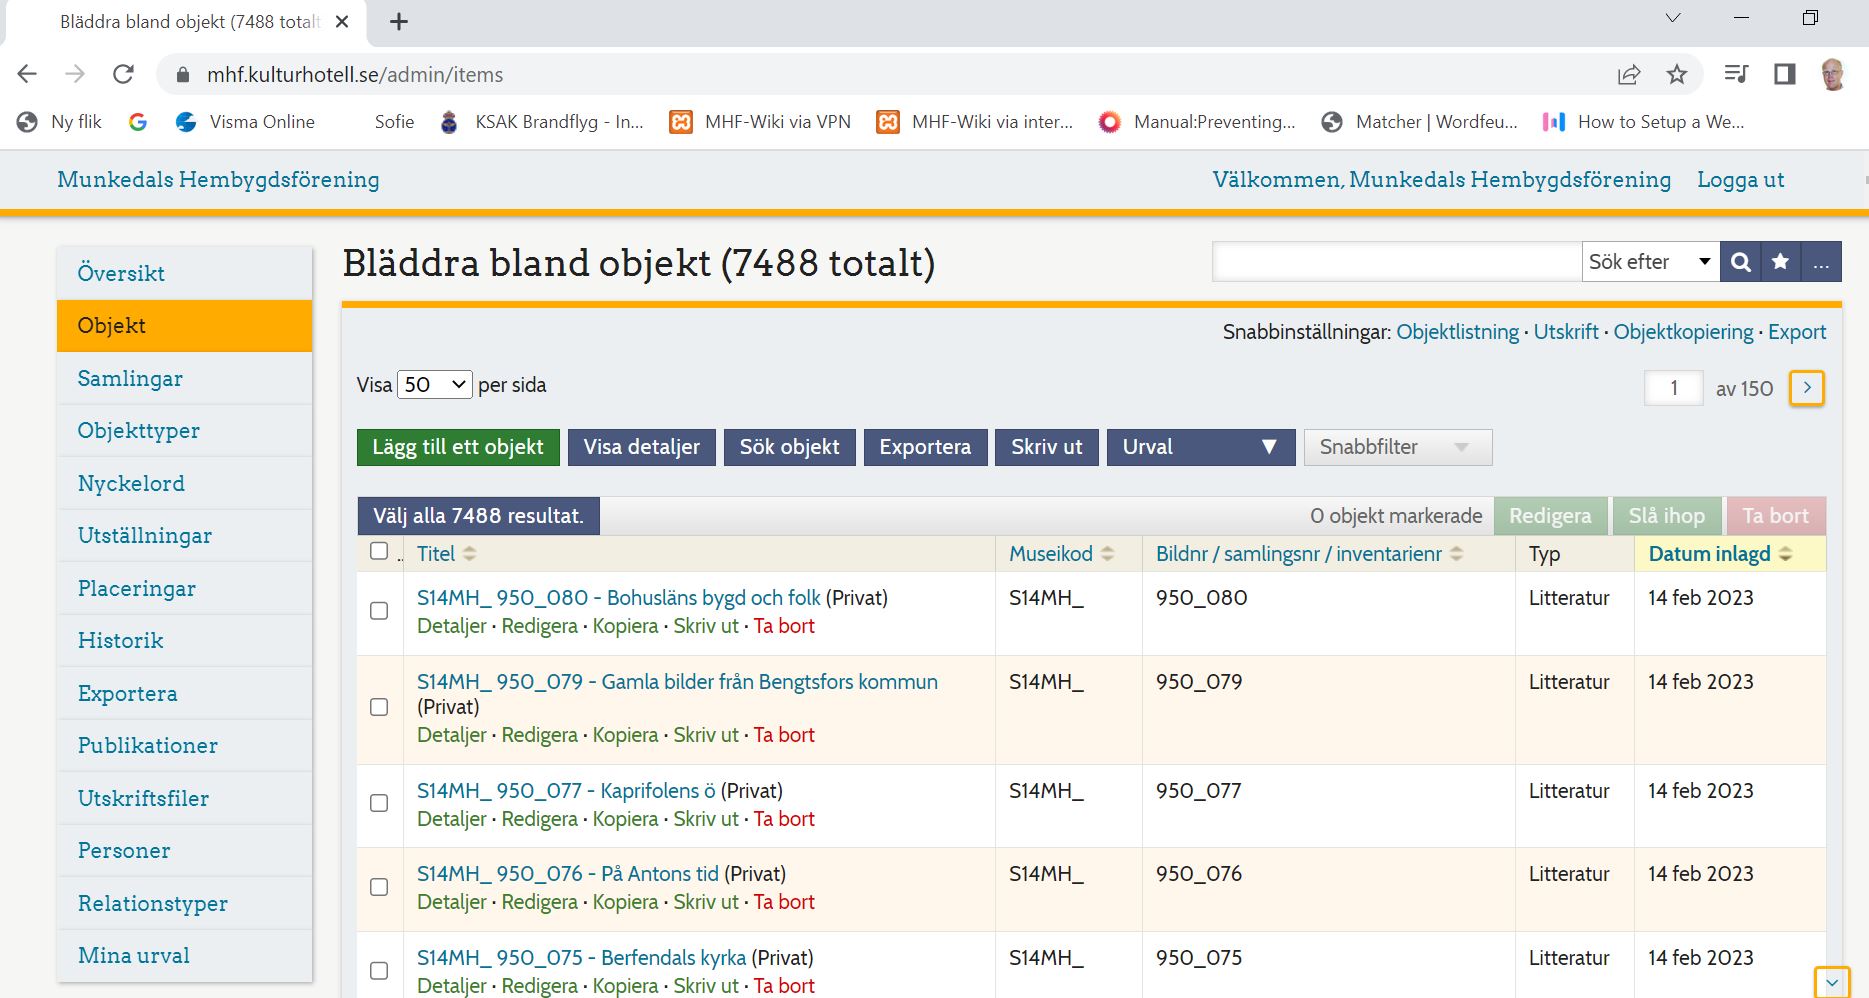Open KSAK Brandflyg bookmark
This screenshot has height=998, width=1869.
coord(541,122)
